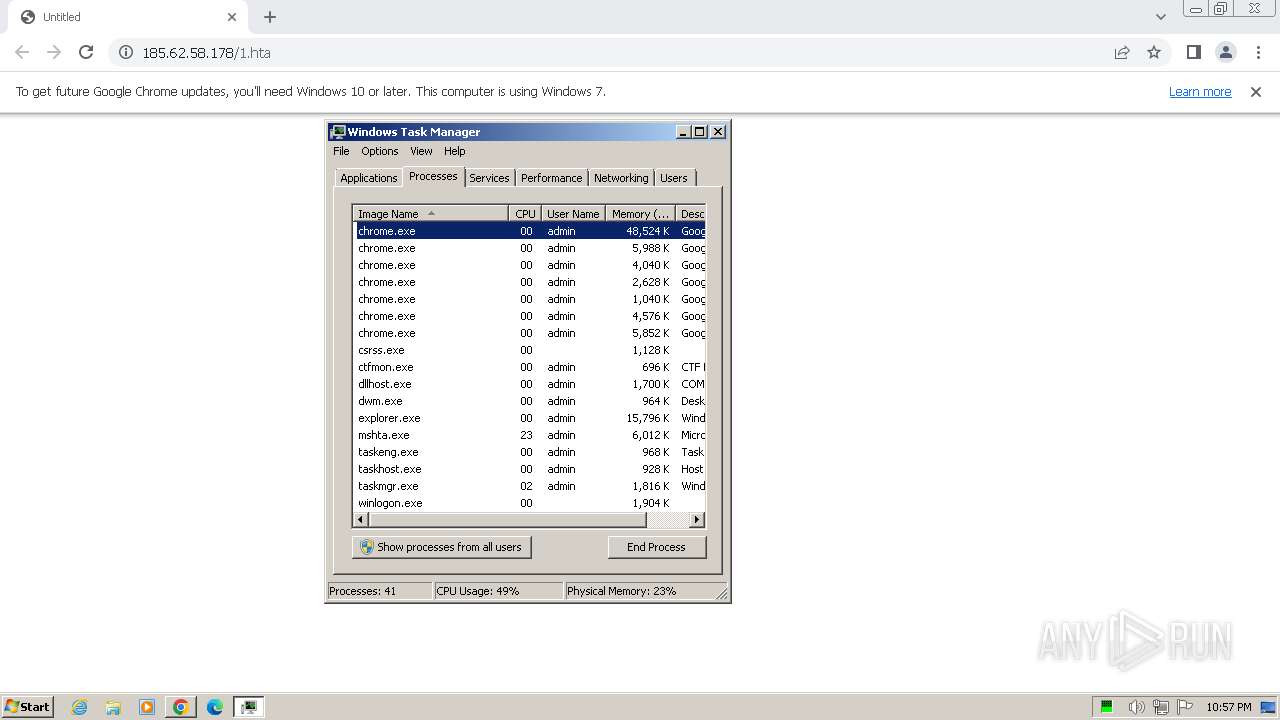Click Chrome's forward navigation arrow
The image size is (1280, 720).
(54, 52)
